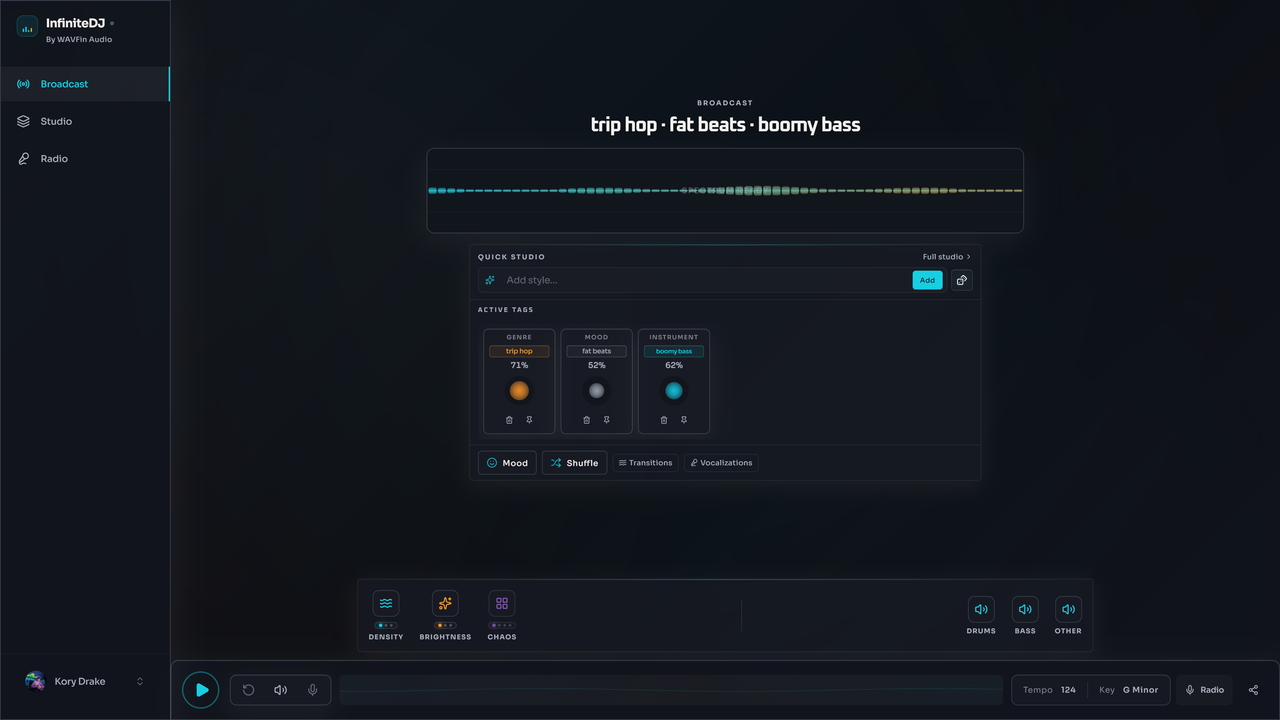Click the broadcast title trip hop heading

725,125
